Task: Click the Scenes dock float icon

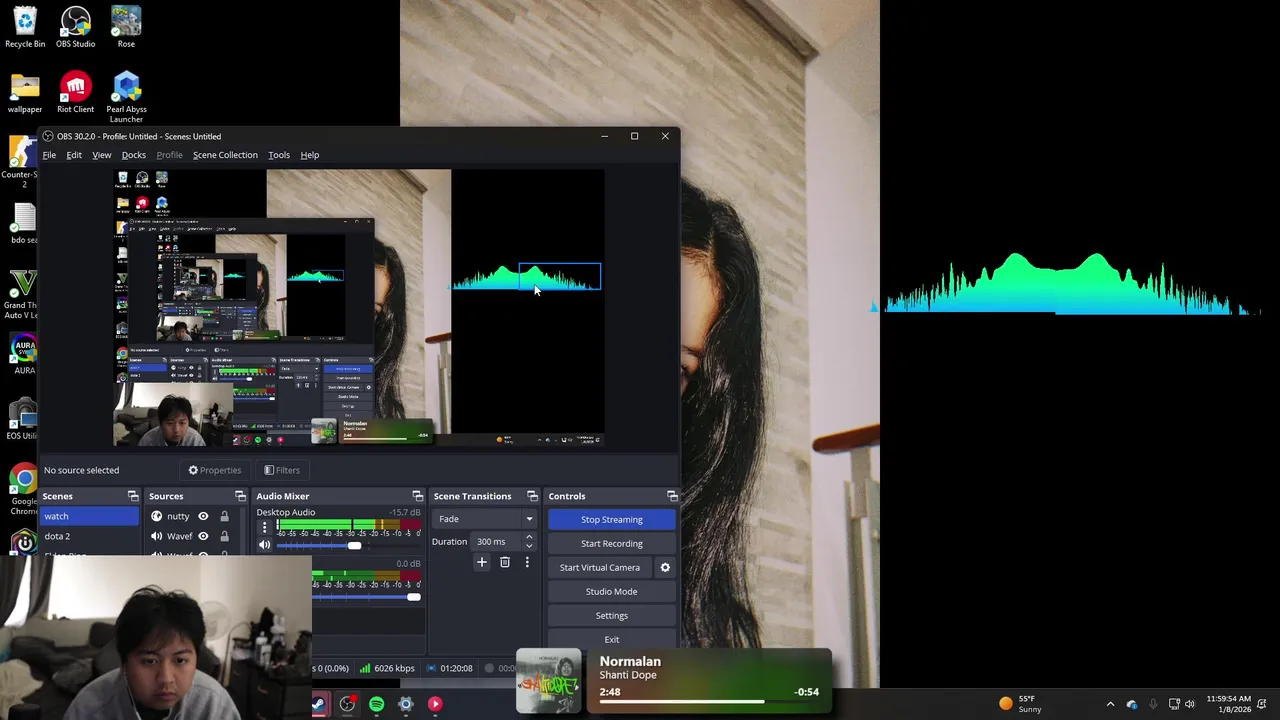Action: [x=133, y=496]
